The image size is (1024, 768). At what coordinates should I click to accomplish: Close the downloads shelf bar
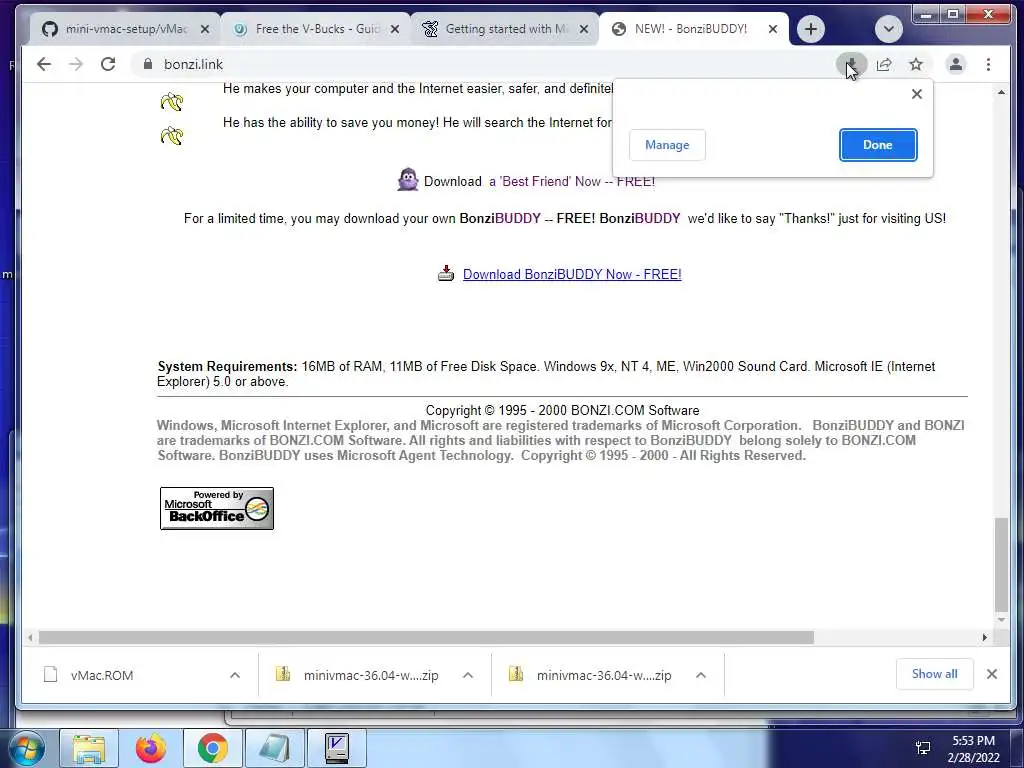tap(991, 674)
